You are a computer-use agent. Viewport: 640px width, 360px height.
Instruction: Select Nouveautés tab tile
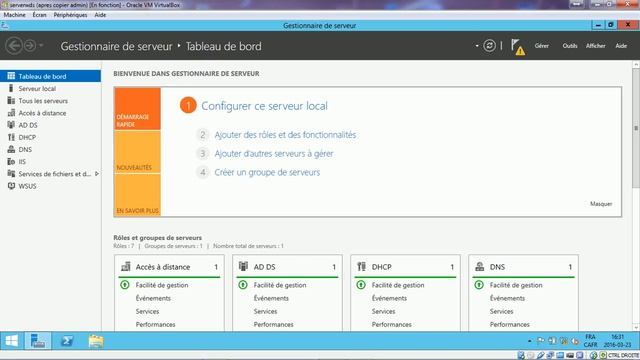tap(138, 152)
